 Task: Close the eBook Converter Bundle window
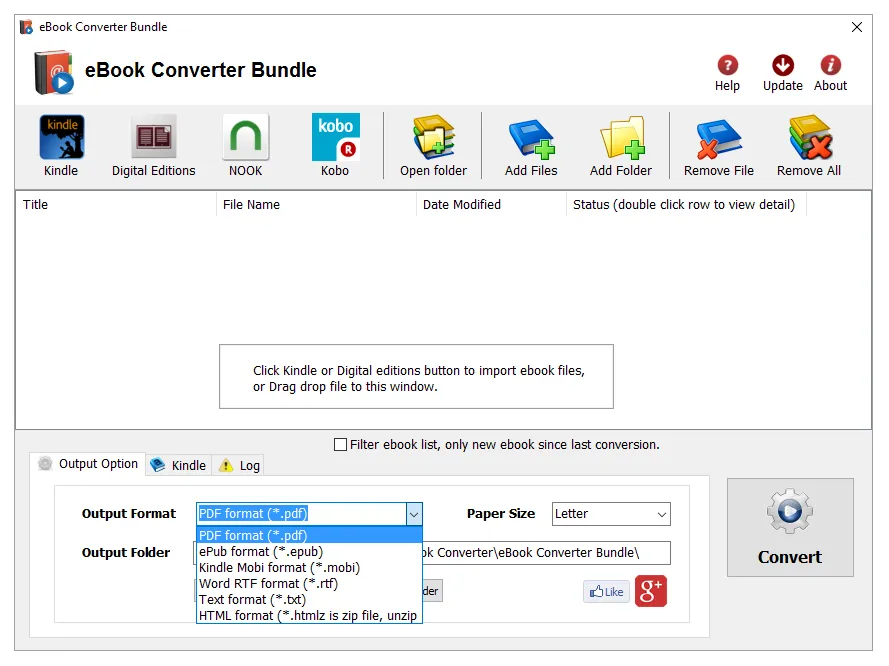coord(857,27)
